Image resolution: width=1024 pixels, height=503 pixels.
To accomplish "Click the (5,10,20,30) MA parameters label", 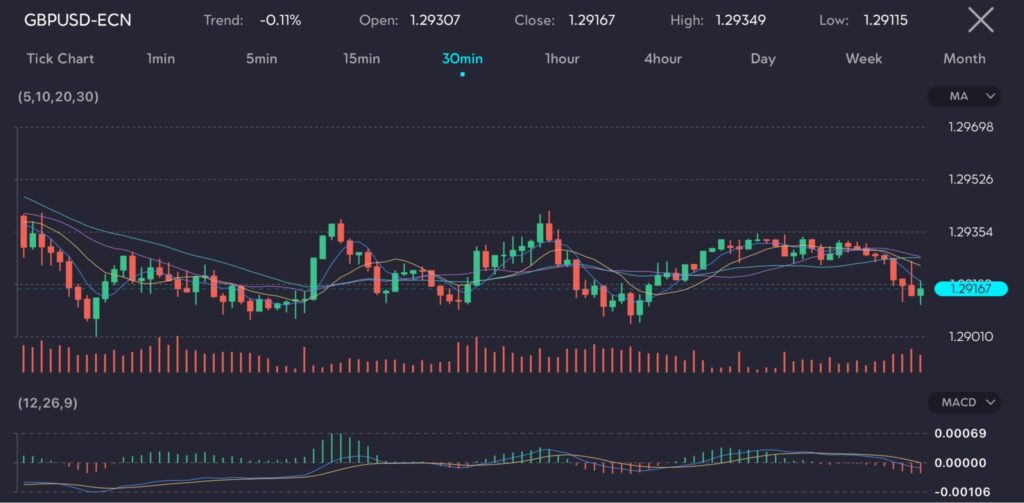I will [x=58, y=96].
